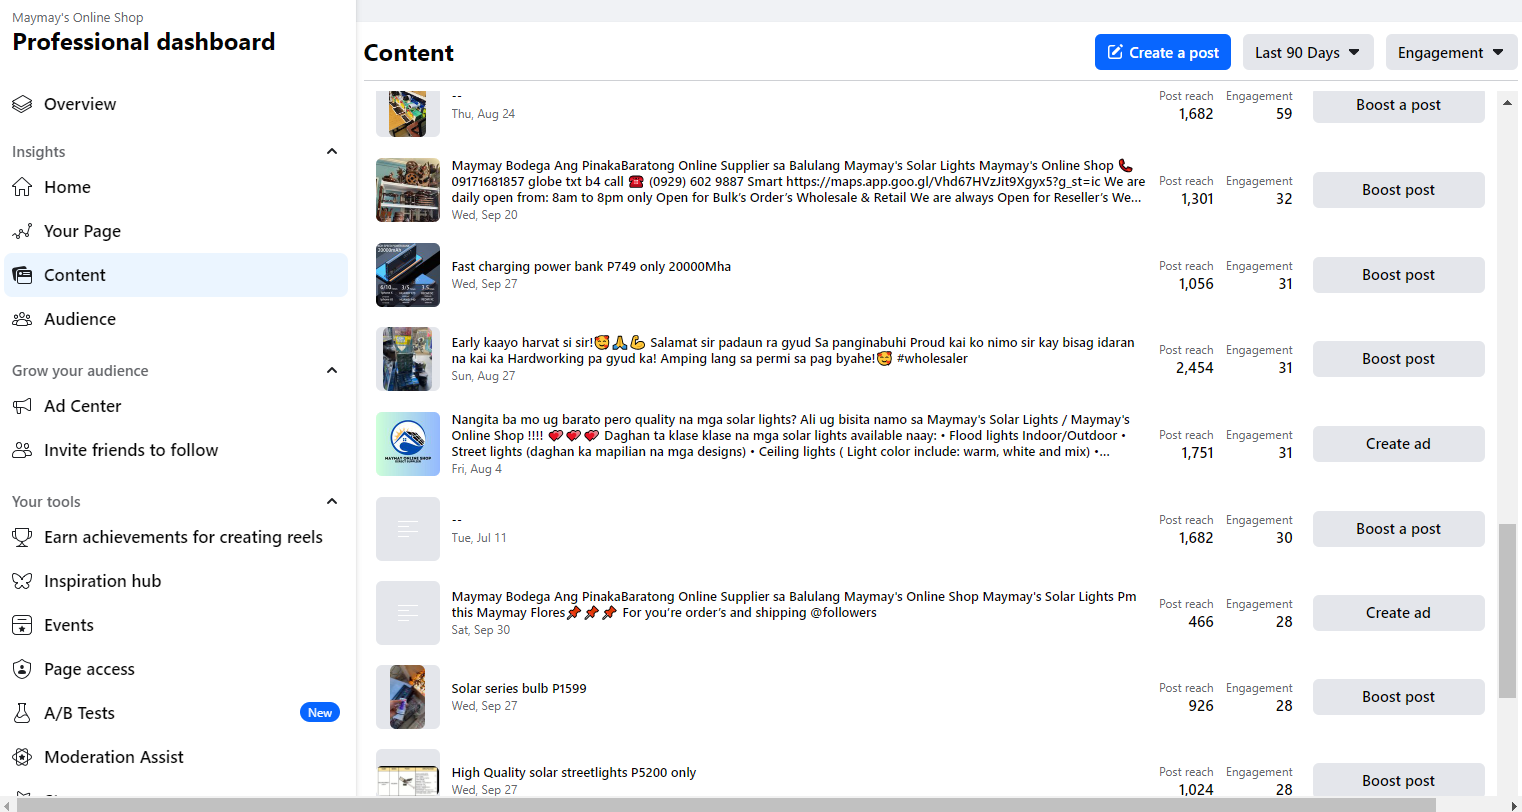Click the Home house icon

click(22, 187)
